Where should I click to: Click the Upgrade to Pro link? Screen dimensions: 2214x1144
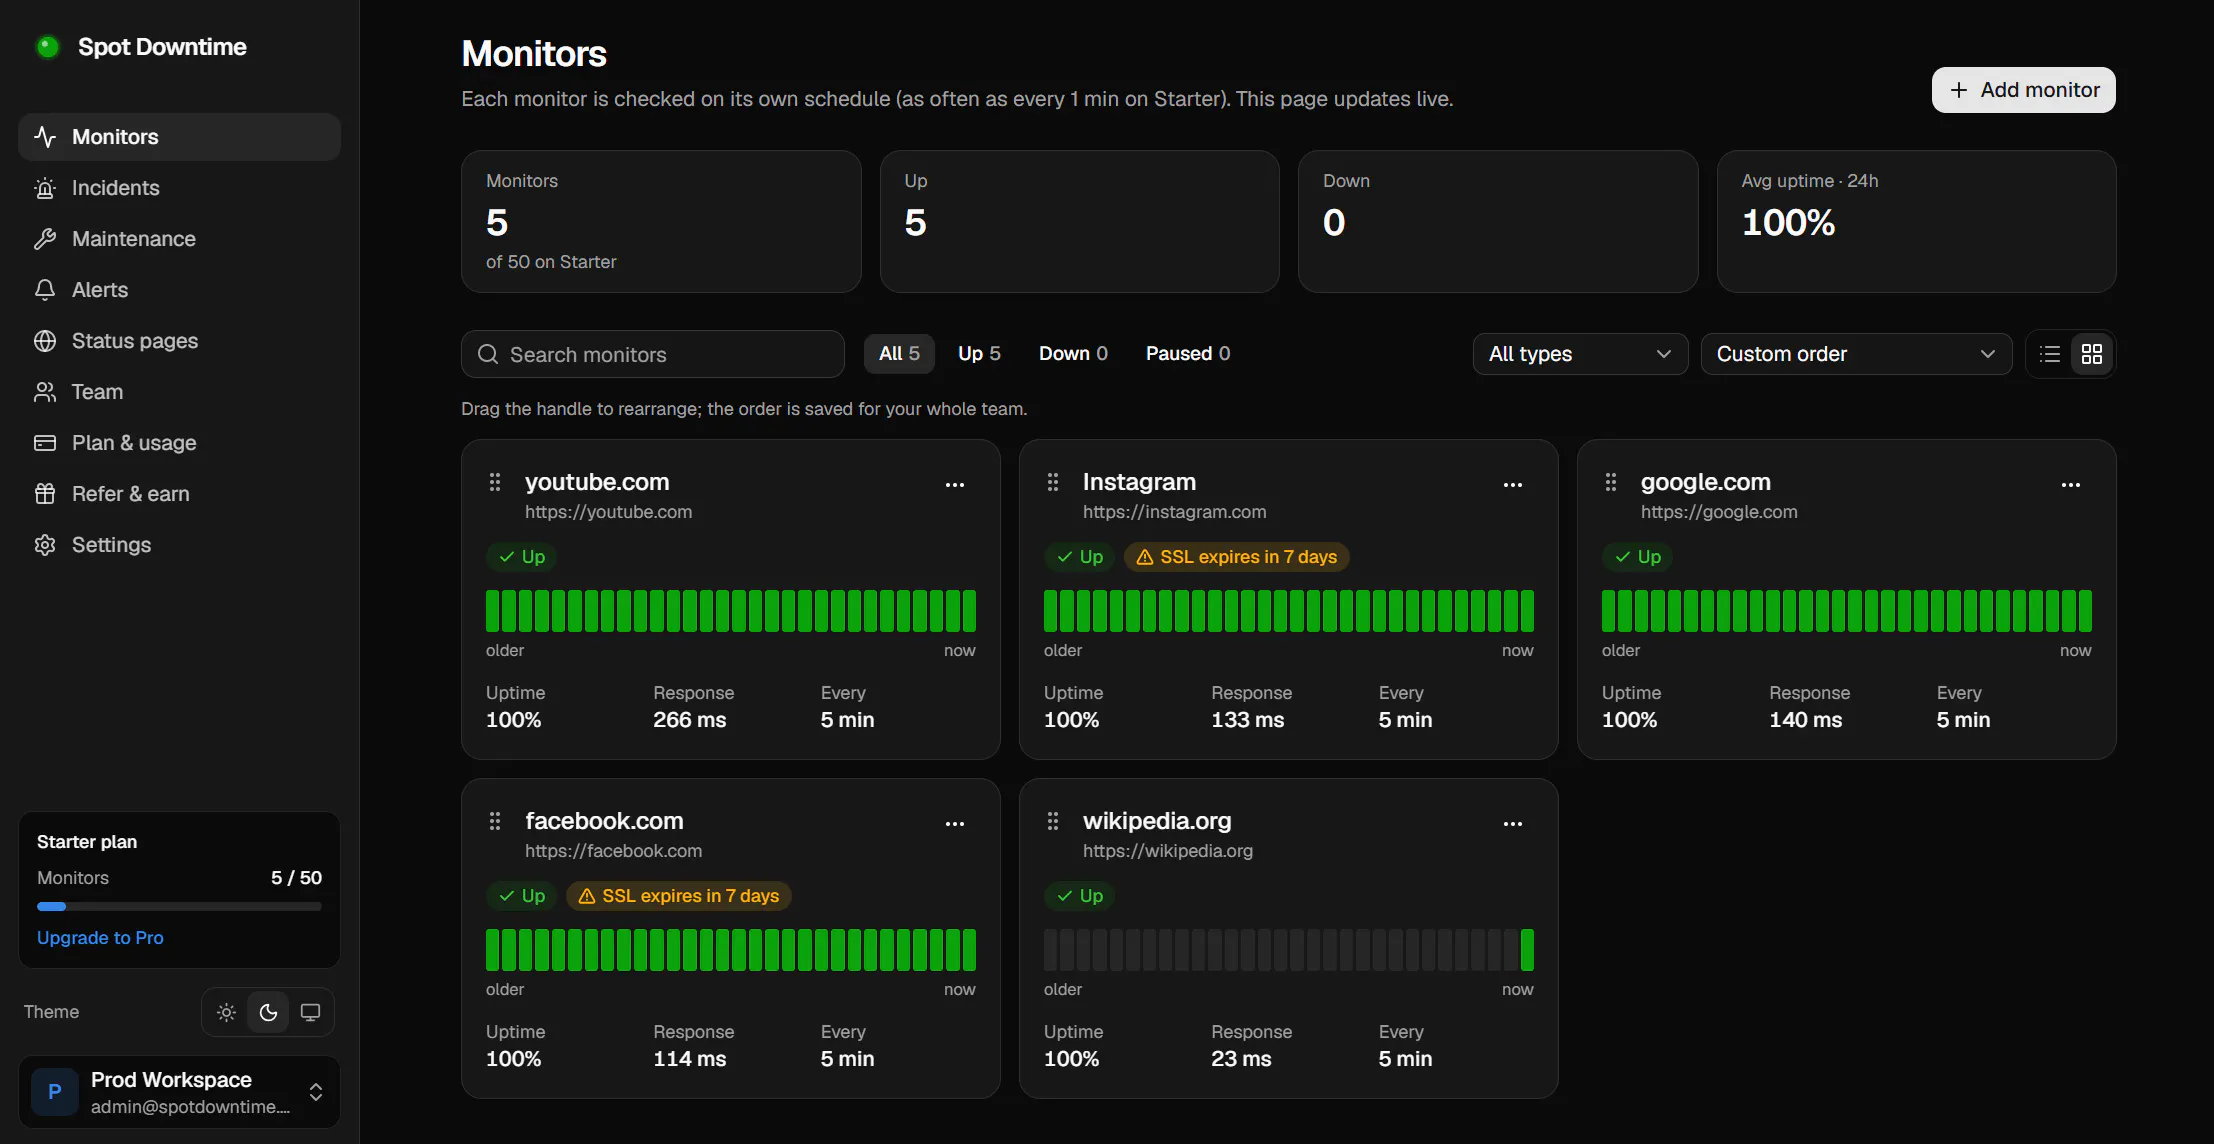(x=100, y=938)
